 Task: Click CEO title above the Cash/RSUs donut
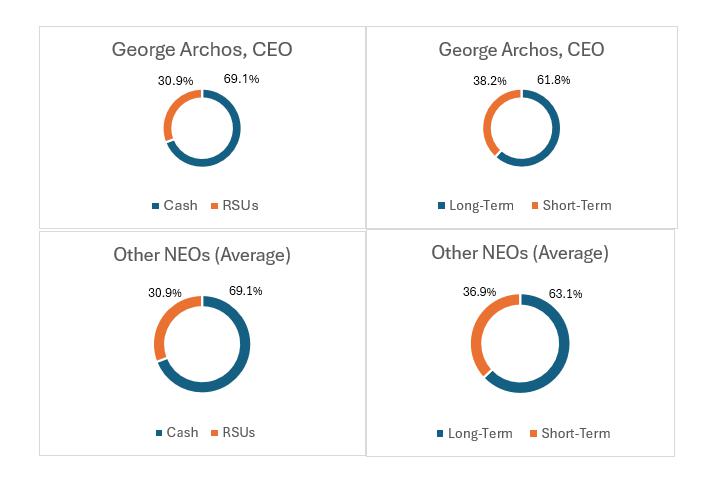click(x=201, y=49)
